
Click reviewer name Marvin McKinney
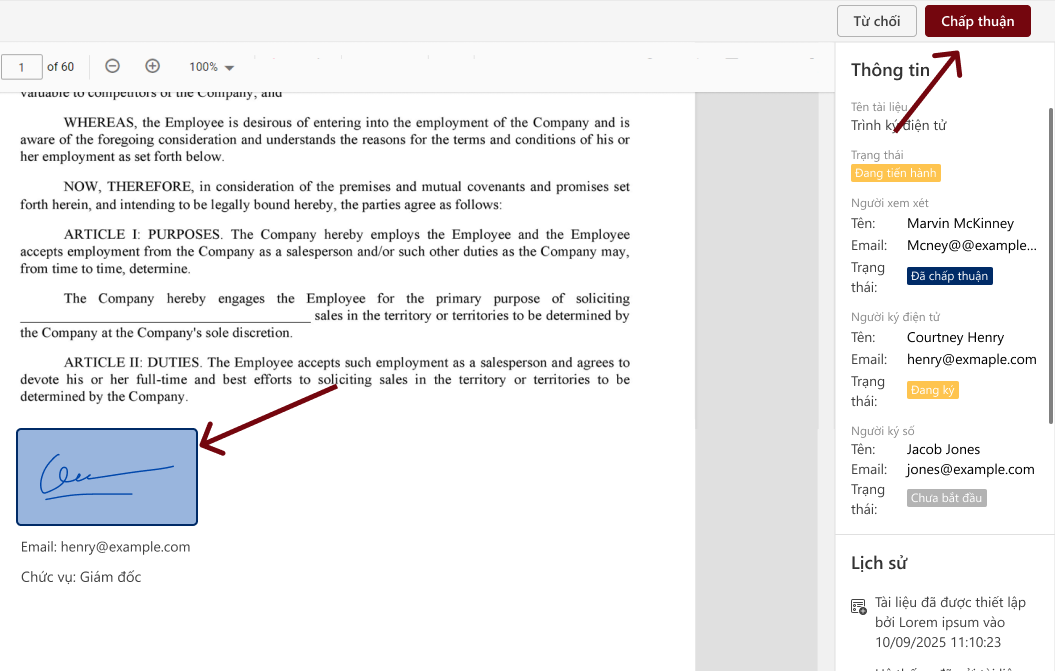[959, 223]
